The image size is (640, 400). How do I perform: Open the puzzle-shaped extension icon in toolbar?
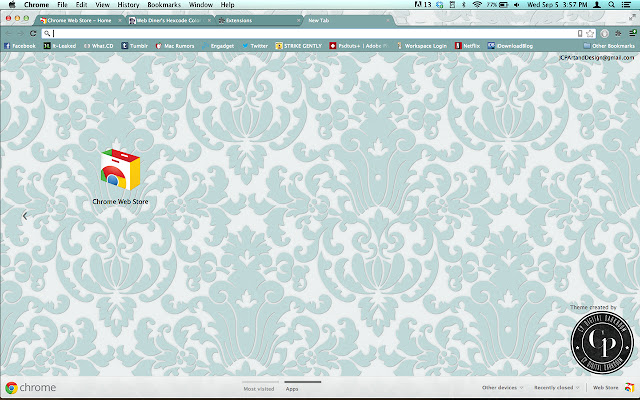click(618, 33)
